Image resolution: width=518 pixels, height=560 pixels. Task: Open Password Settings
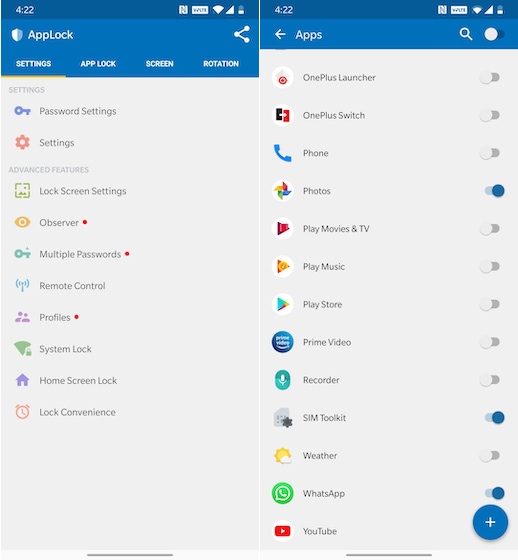coord(130,111)
